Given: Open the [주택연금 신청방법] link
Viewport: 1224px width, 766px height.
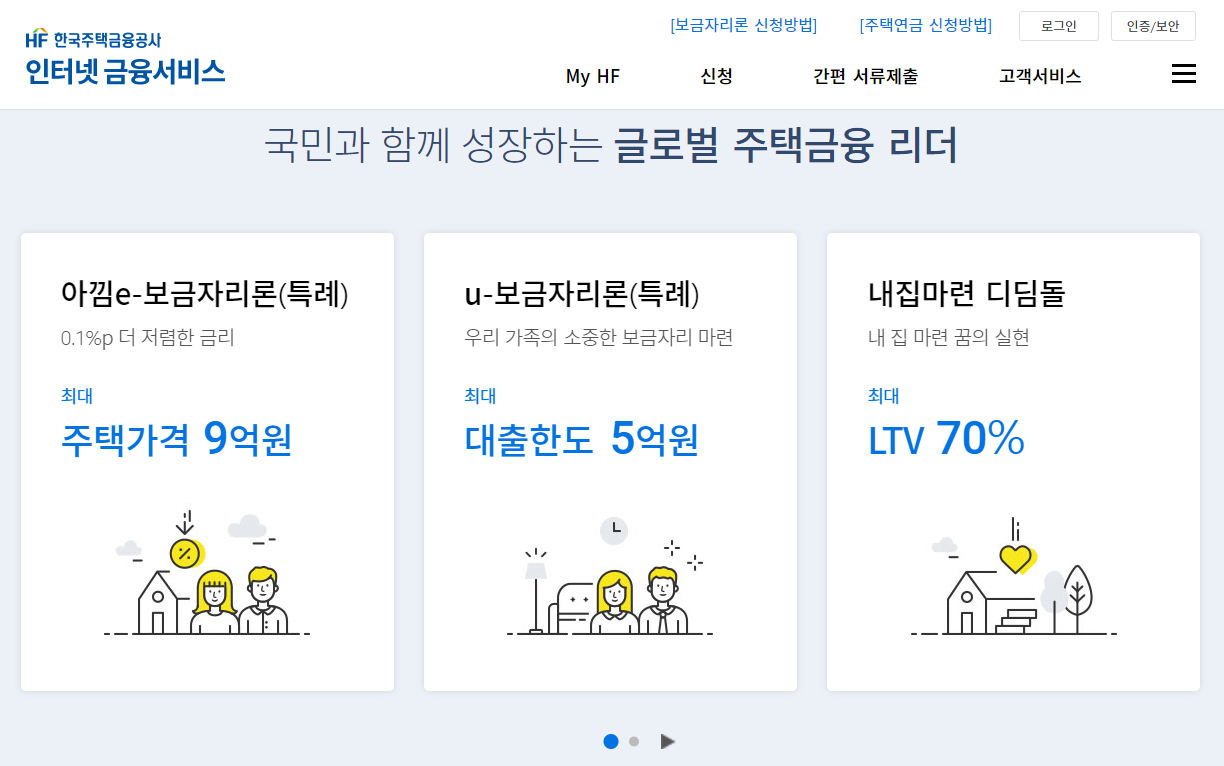Looking at the screenshot, I should (926, 25).
